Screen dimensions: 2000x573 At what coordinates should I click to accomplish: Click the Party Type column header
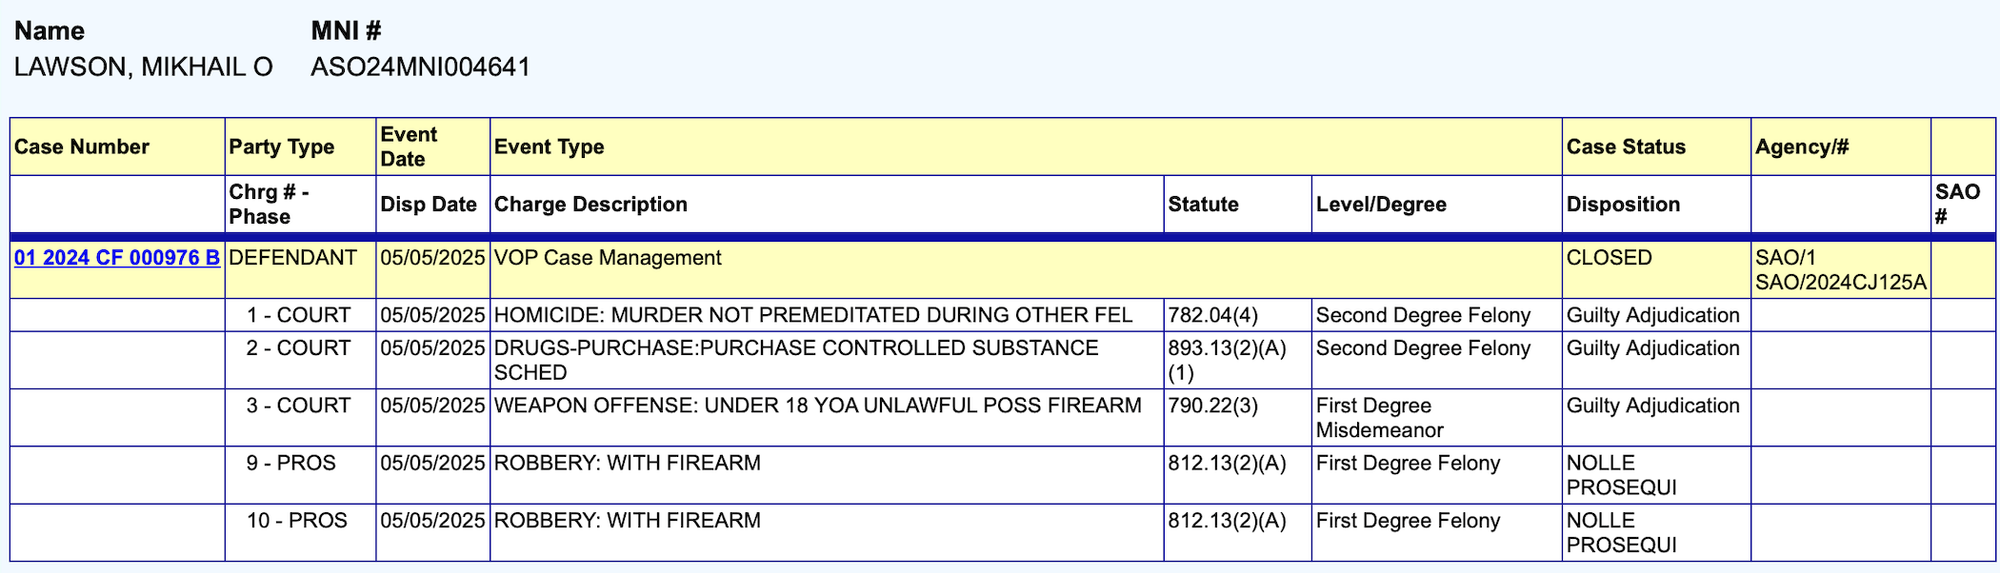[281, 147]
